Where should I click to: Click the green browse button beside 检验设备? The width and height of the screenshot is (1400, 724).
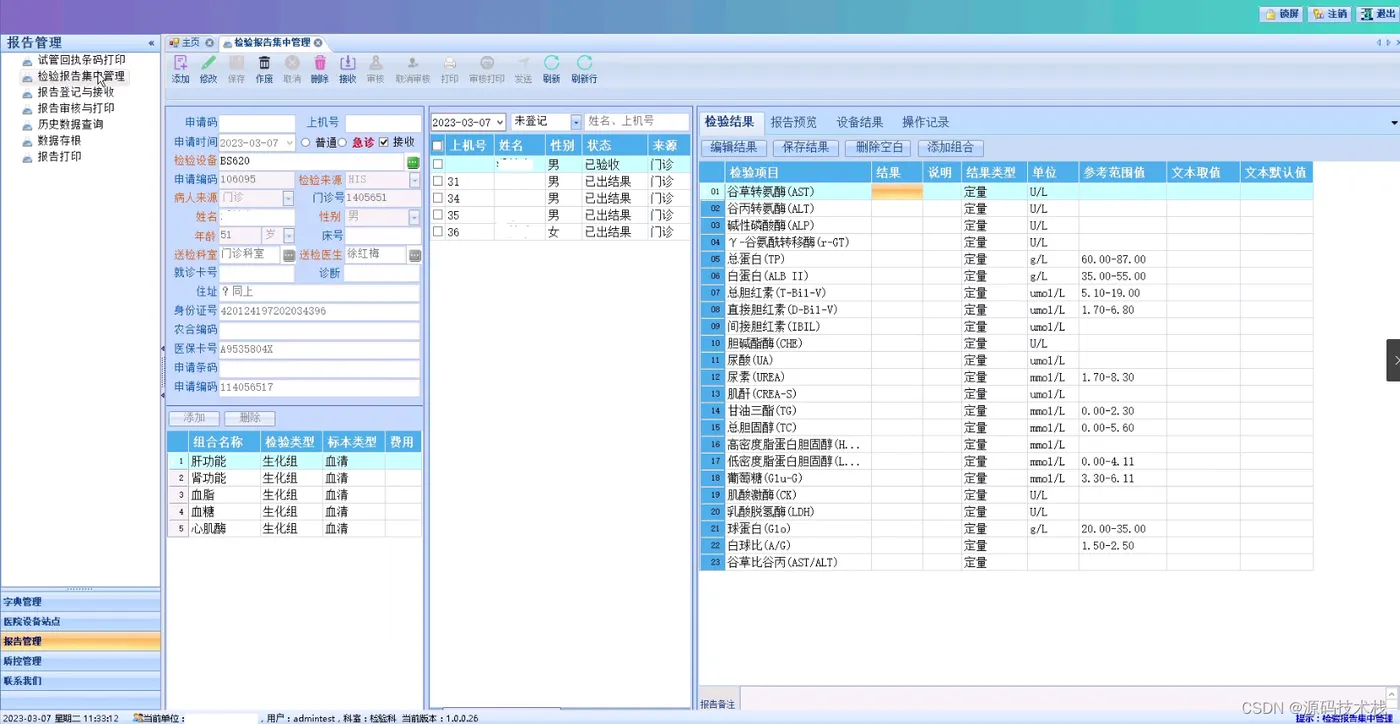click(412, 162)
